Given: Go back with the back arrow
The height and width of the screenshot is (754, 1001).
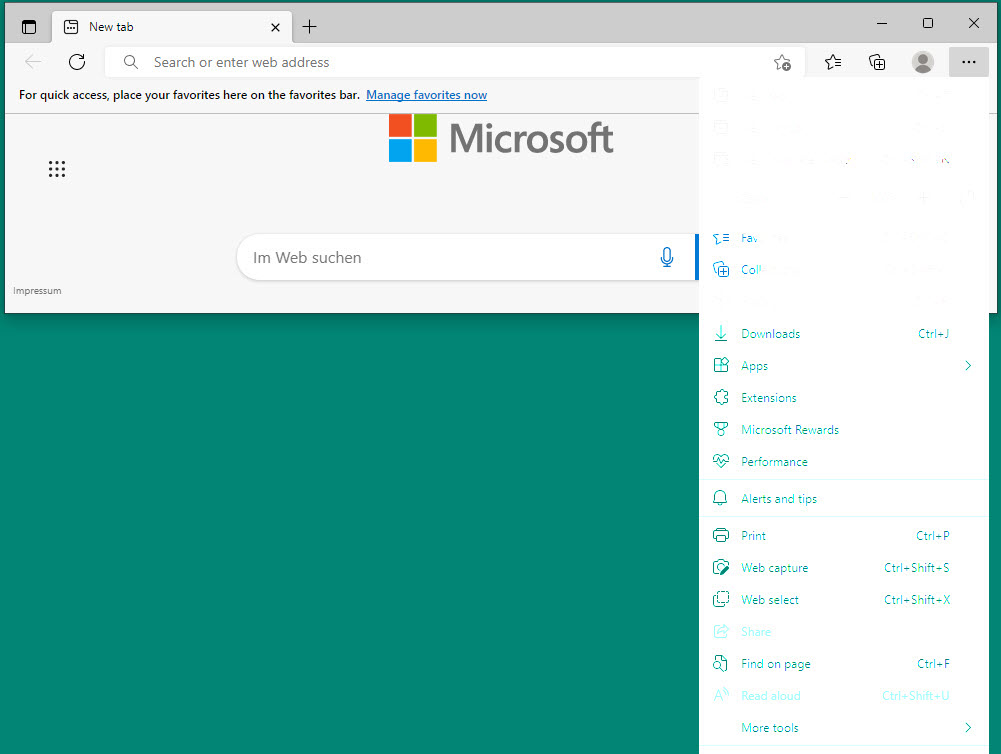Looking at the screenshot, I should click(x=33, y=62).
